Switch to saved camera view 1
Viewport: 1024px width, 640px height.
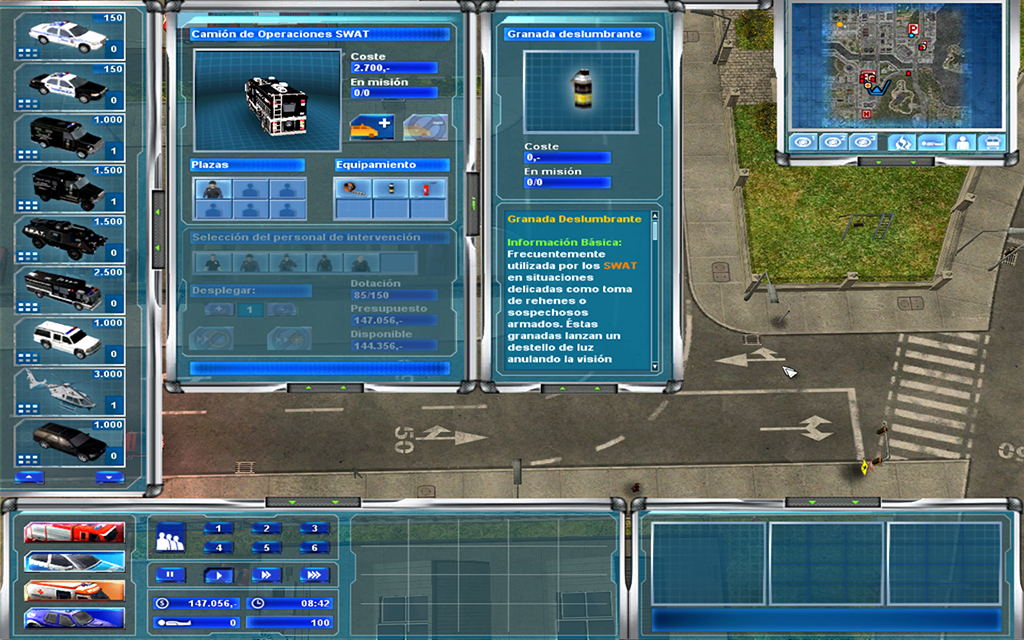[x=803, y=142]
